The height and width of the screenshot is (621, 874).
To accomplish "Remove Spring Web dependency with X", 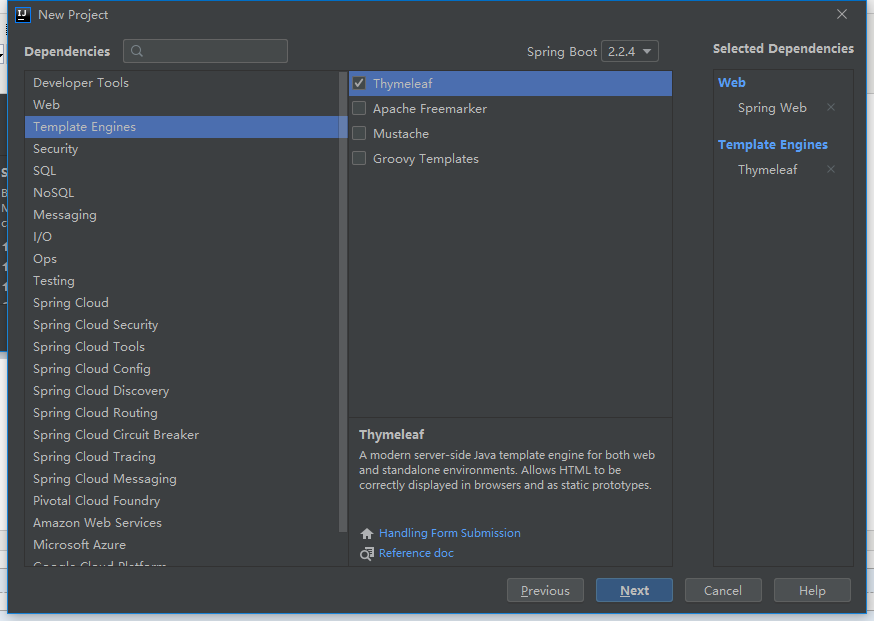I will coord(831,107).
